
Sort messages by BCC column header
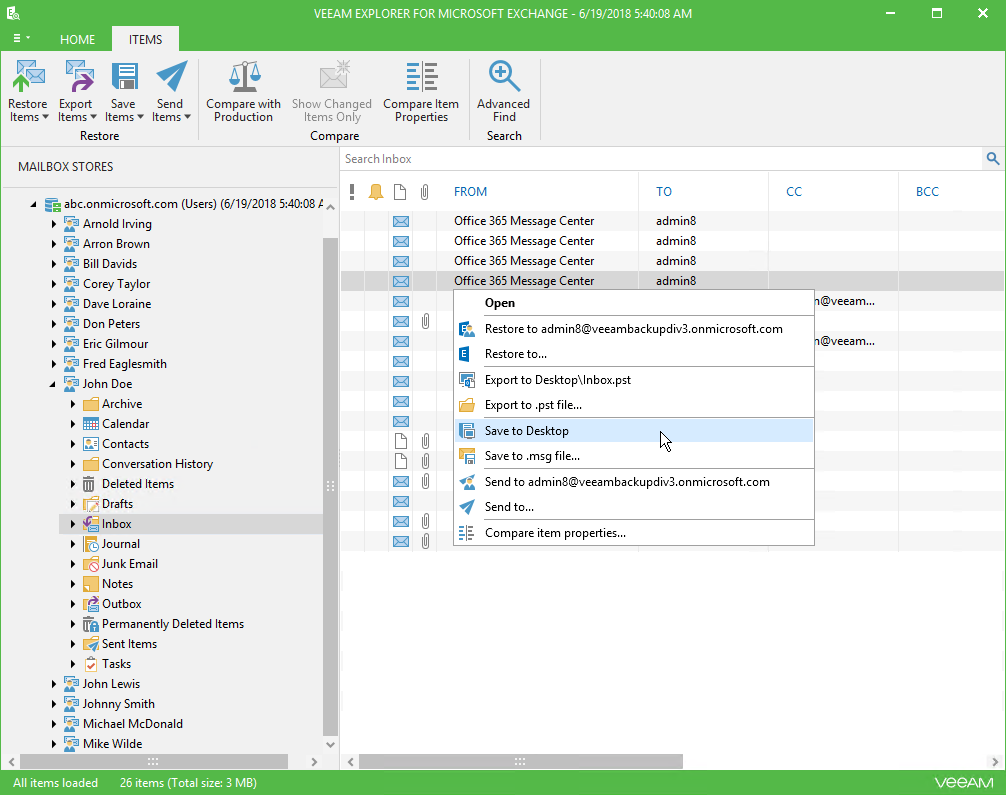(927, 191)
